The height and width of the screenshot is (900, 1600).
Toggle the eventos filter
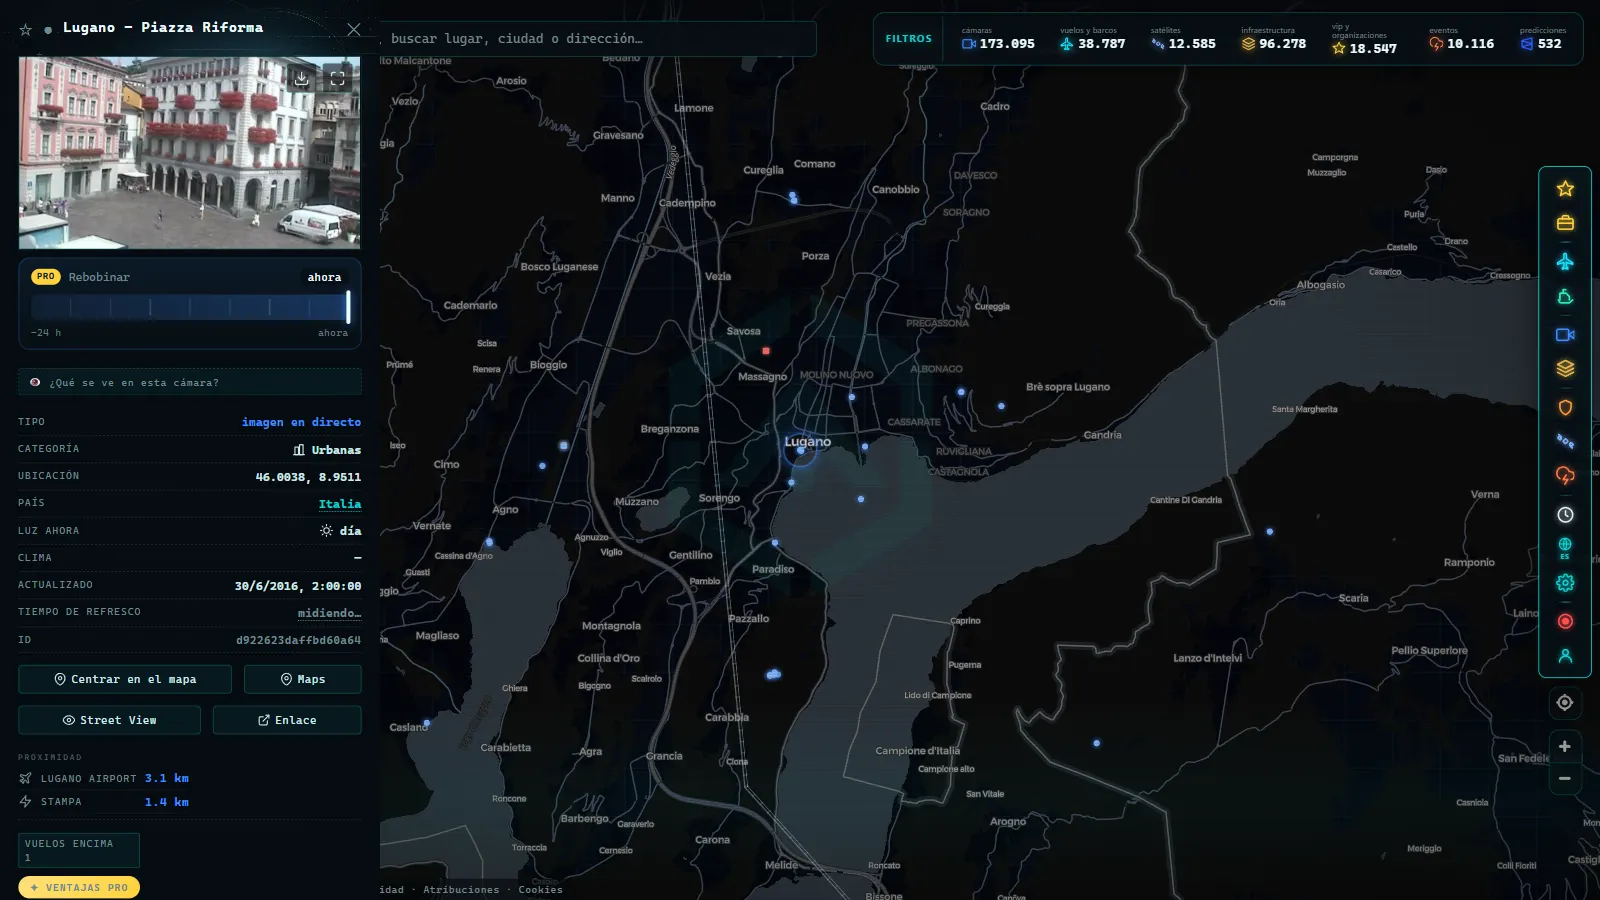point(1461,39)
